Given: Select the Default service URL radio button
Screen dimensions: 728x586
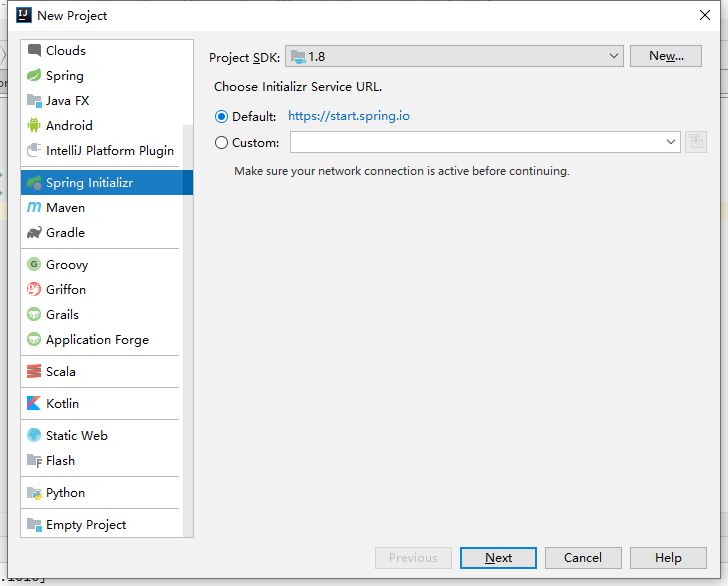Looking at the screenshot, I should [221, 117].
